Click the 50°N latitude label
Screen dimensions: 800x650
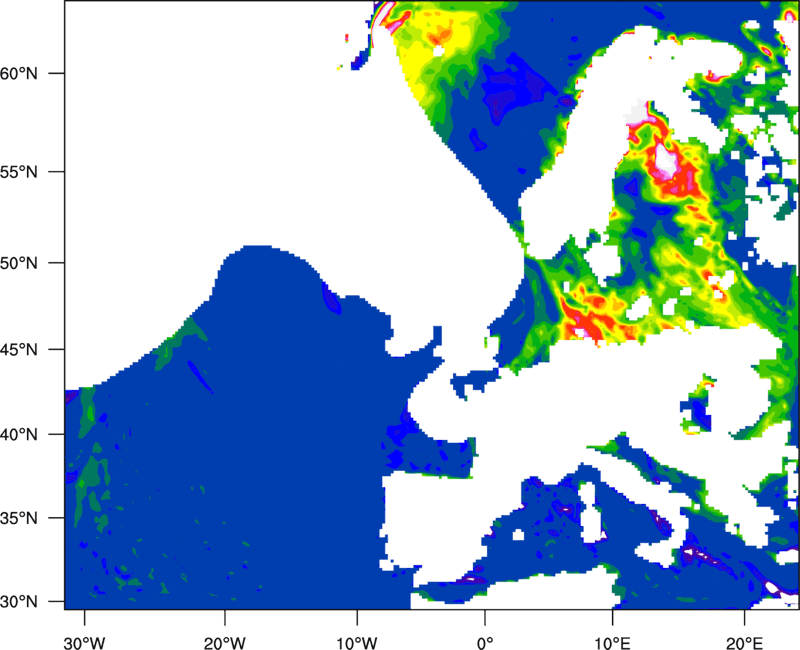pyautogui.click(x=18, y=263)
